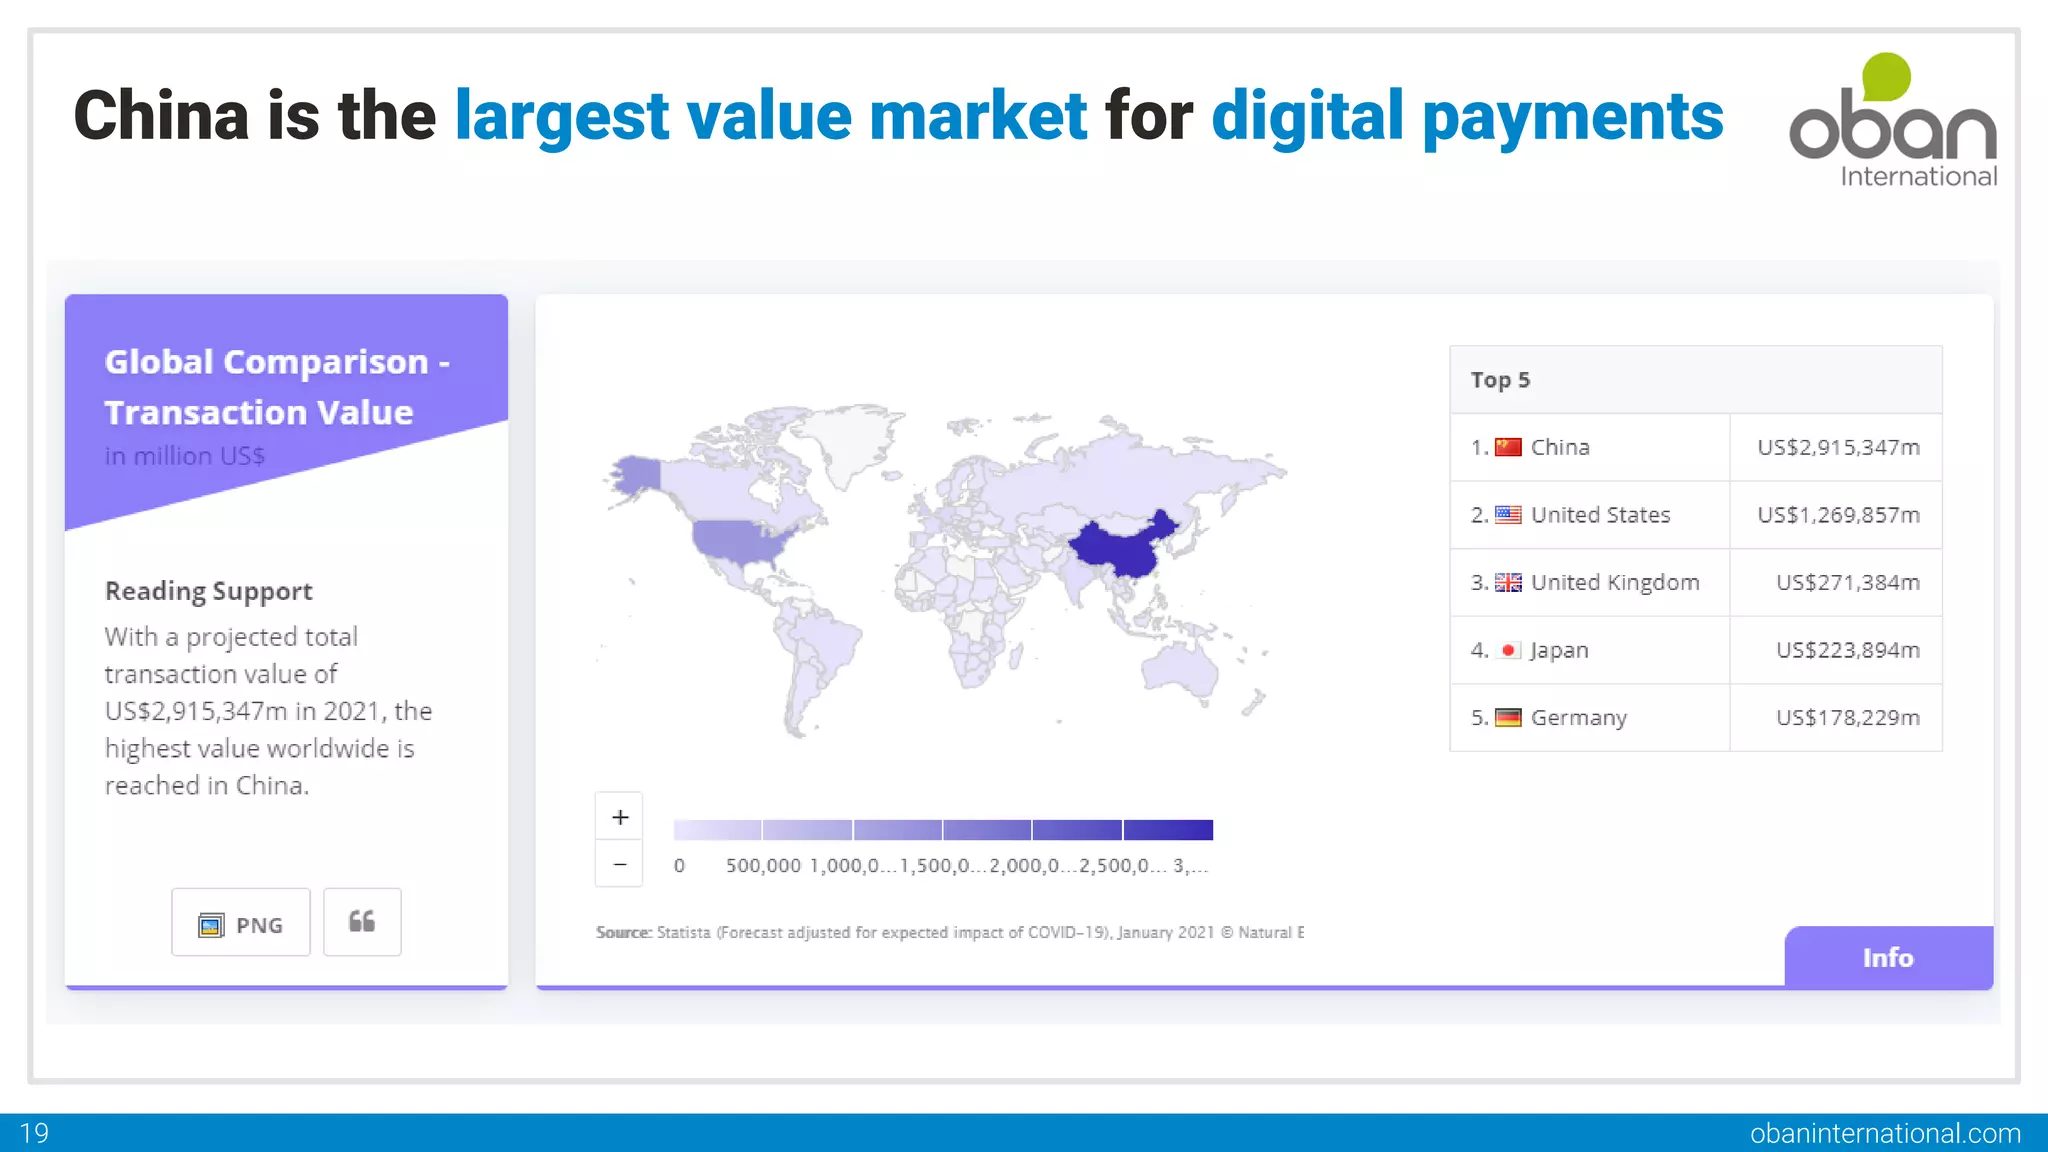Viewport: 2048px width, 1152px height.
Task: Click the Oban International logo
Action: click(x=1893, y=120)
